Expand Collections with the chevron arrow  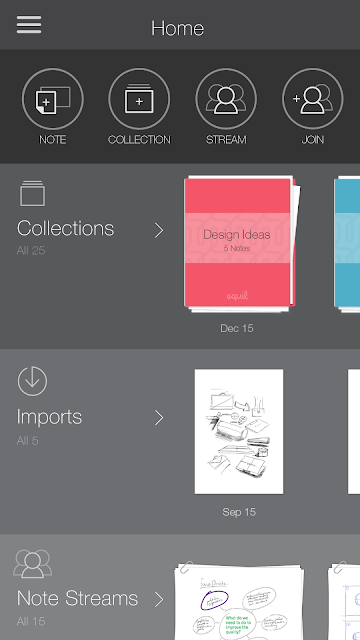point(159,231)
